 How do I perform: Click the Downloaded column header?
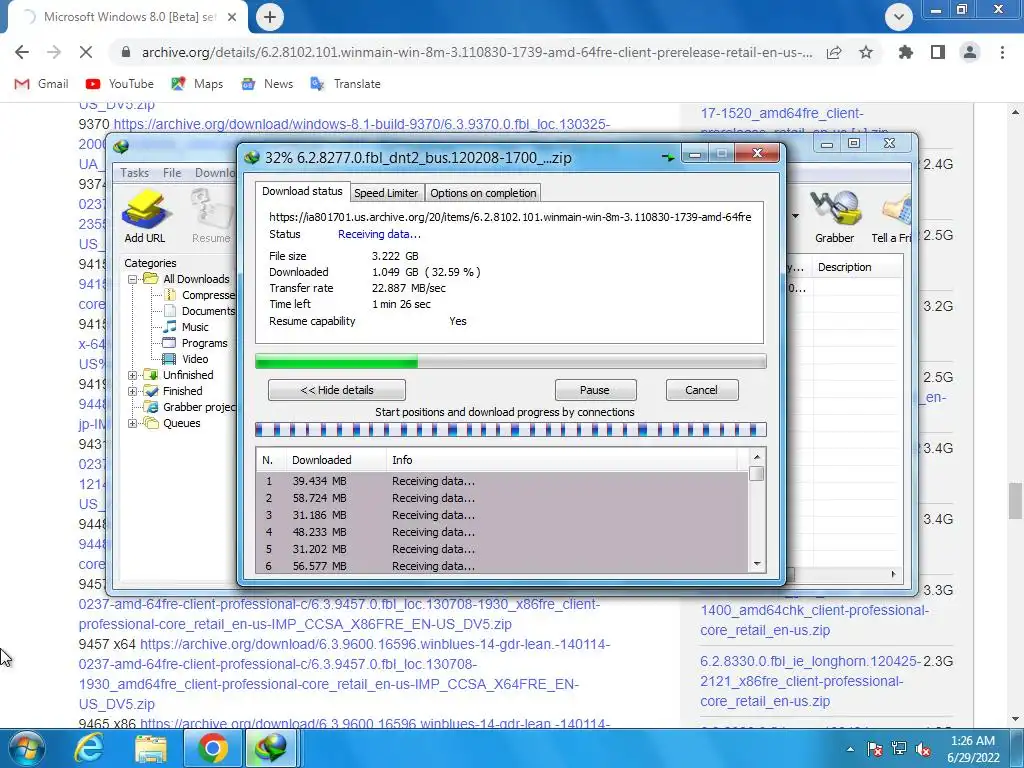click(335, 460)
